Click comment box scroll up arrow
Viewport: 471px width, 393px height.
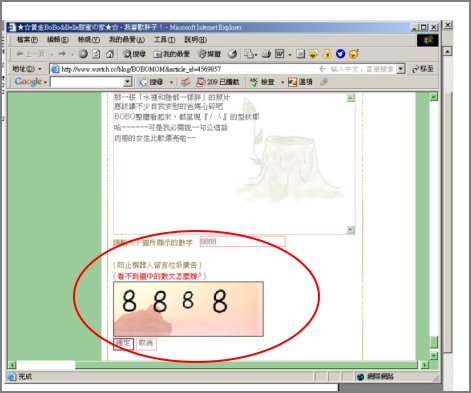[351, 98]
